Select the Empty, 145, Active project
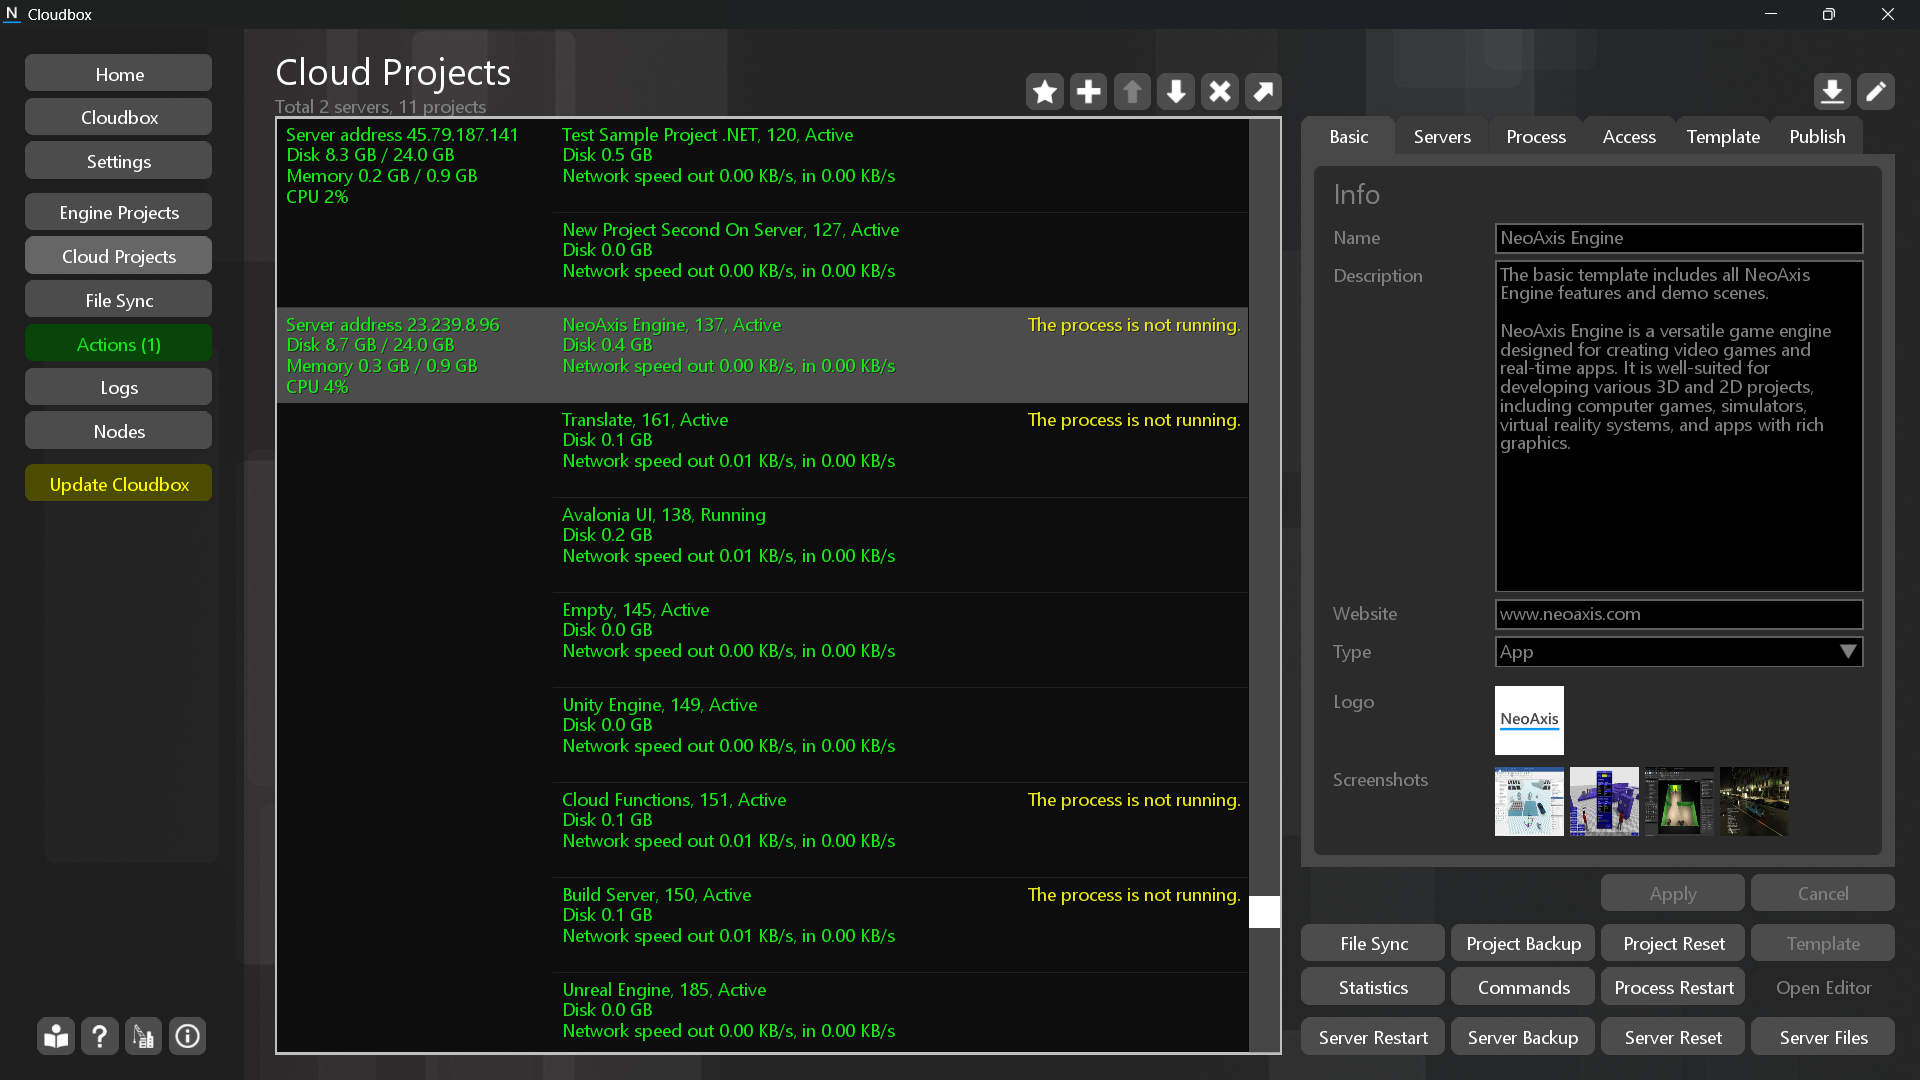 pos(901,640)
